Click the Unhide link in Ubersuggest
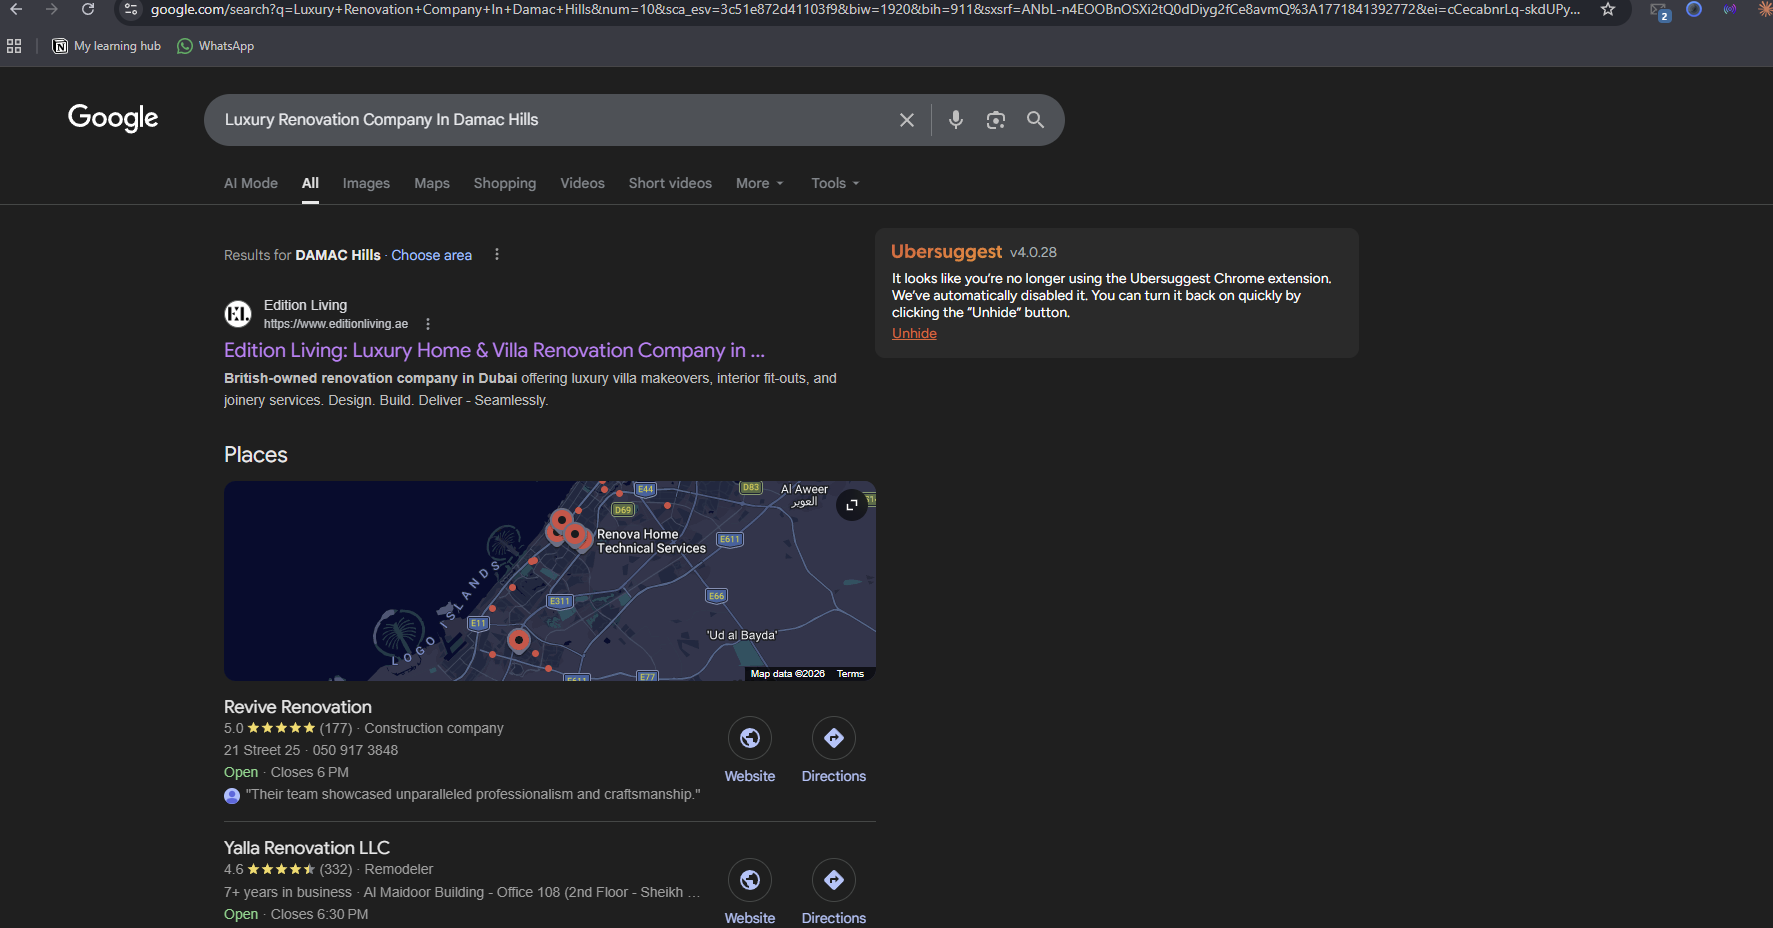 click(x=914, y=333)
